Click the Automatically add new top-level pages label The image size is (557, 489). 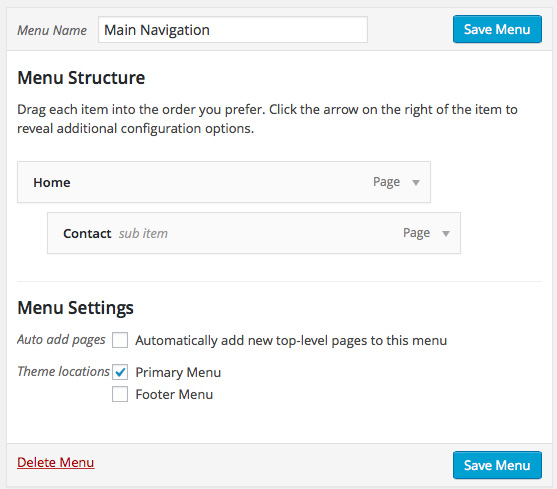point(291,341)
